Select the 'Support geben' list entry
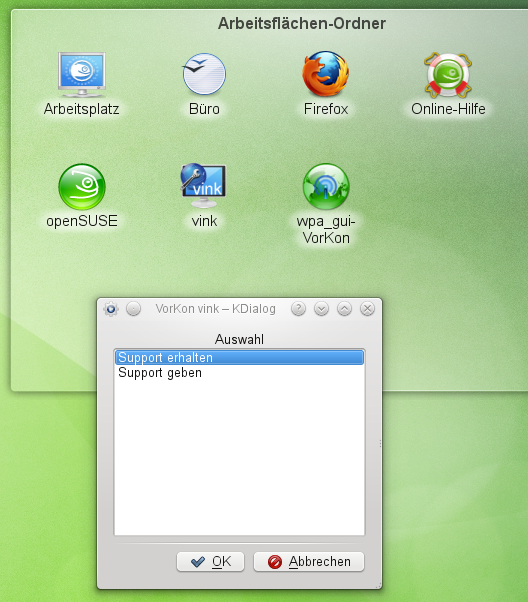Viewport: 528px width, 602px height. point(239,373)
